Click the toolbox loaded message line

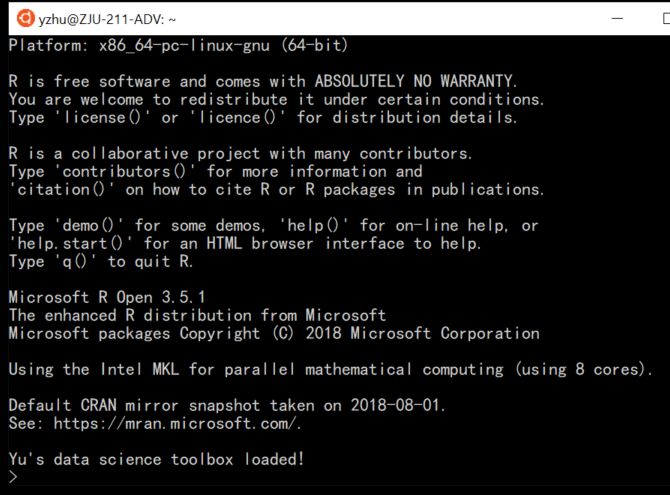(156, 460)
